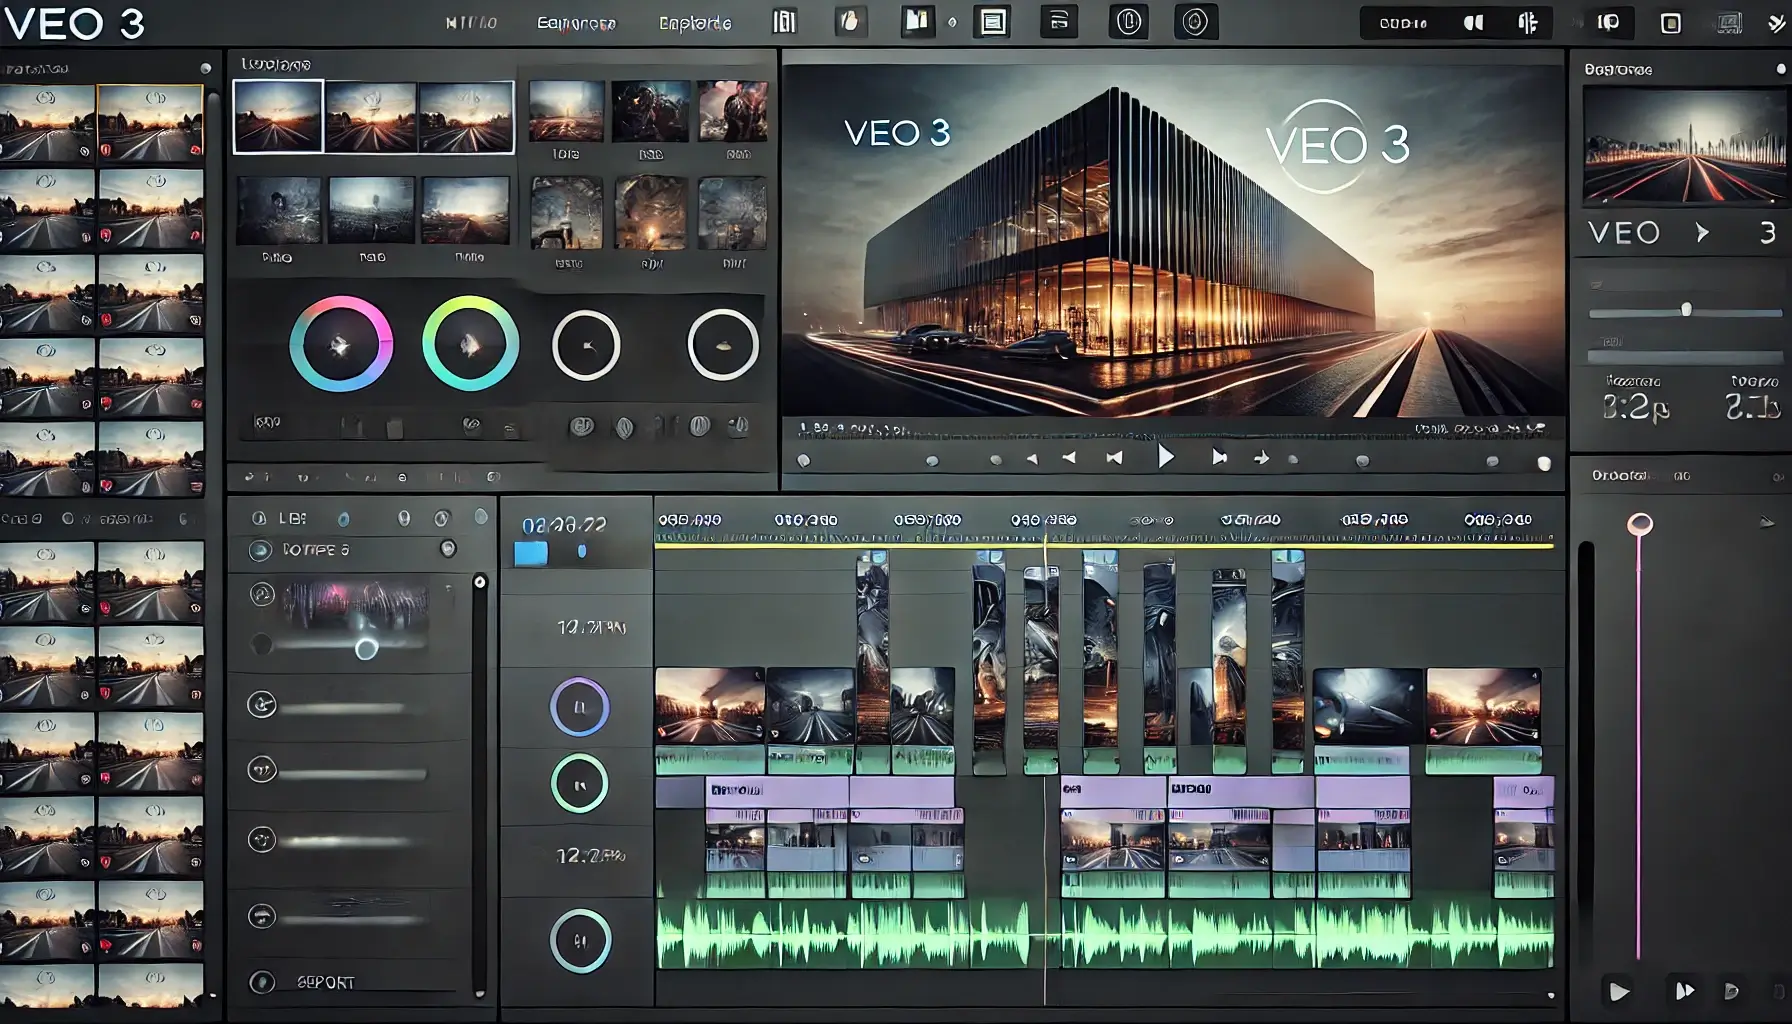Click the effects panel's vertical scrollbar handle
Screen dimensions: 1792x1024
[480, 582]
